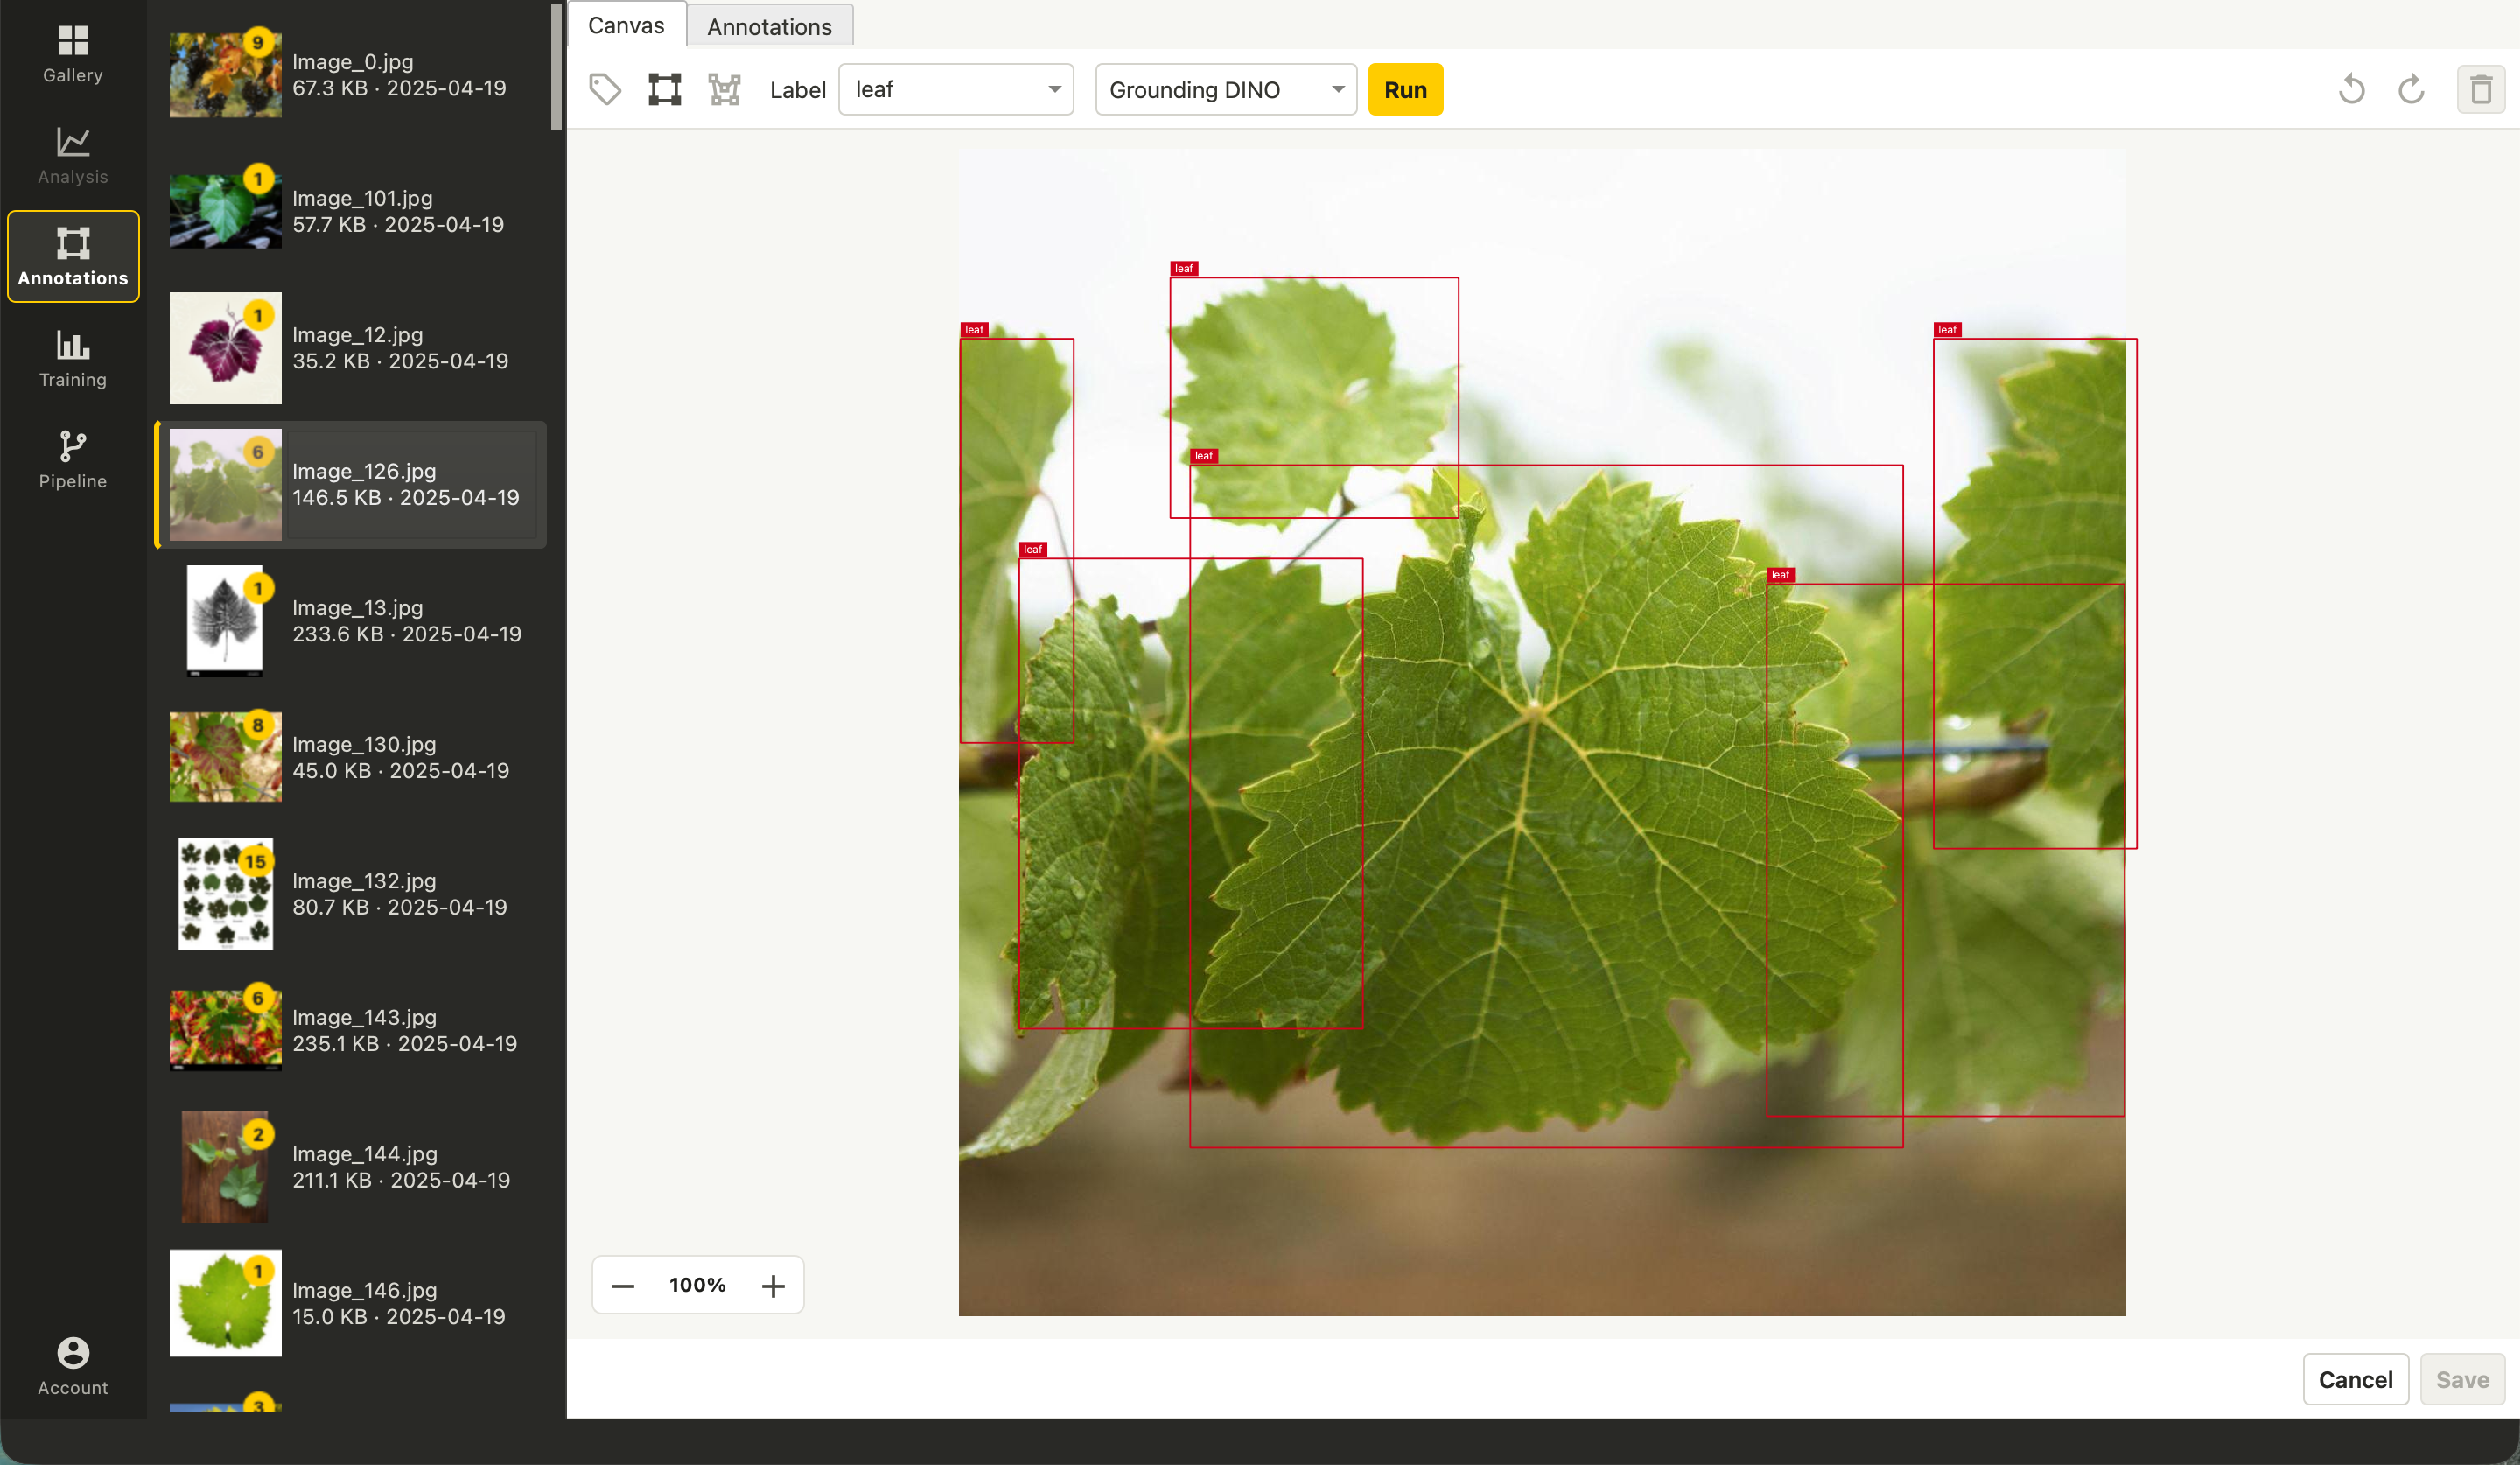Select the top-right leaf box label
The width and height of the screenshot is (2520, 1465).
click(x=1947, y=329)
